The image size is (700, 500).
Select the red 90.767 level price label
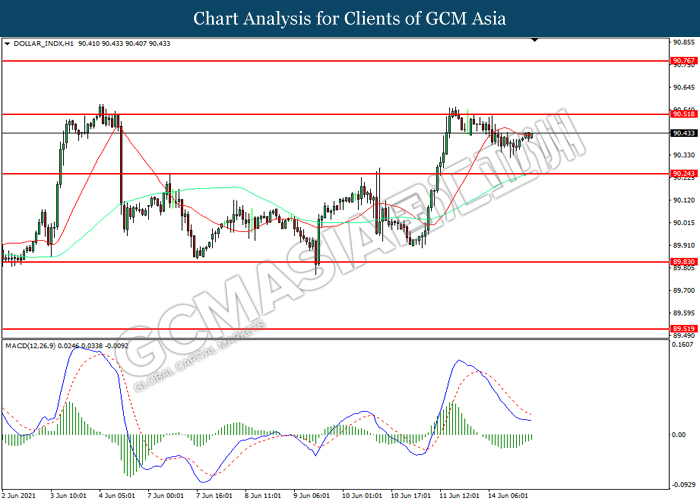tap(684, 61)
